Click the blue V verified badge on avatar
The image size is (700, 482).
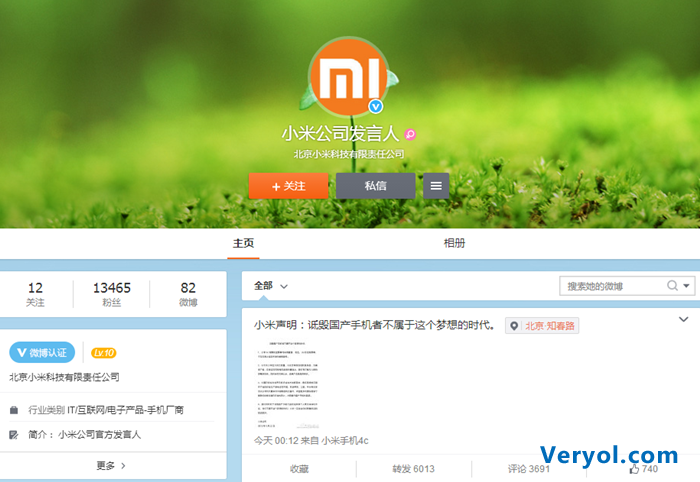(x=376, y=107)
